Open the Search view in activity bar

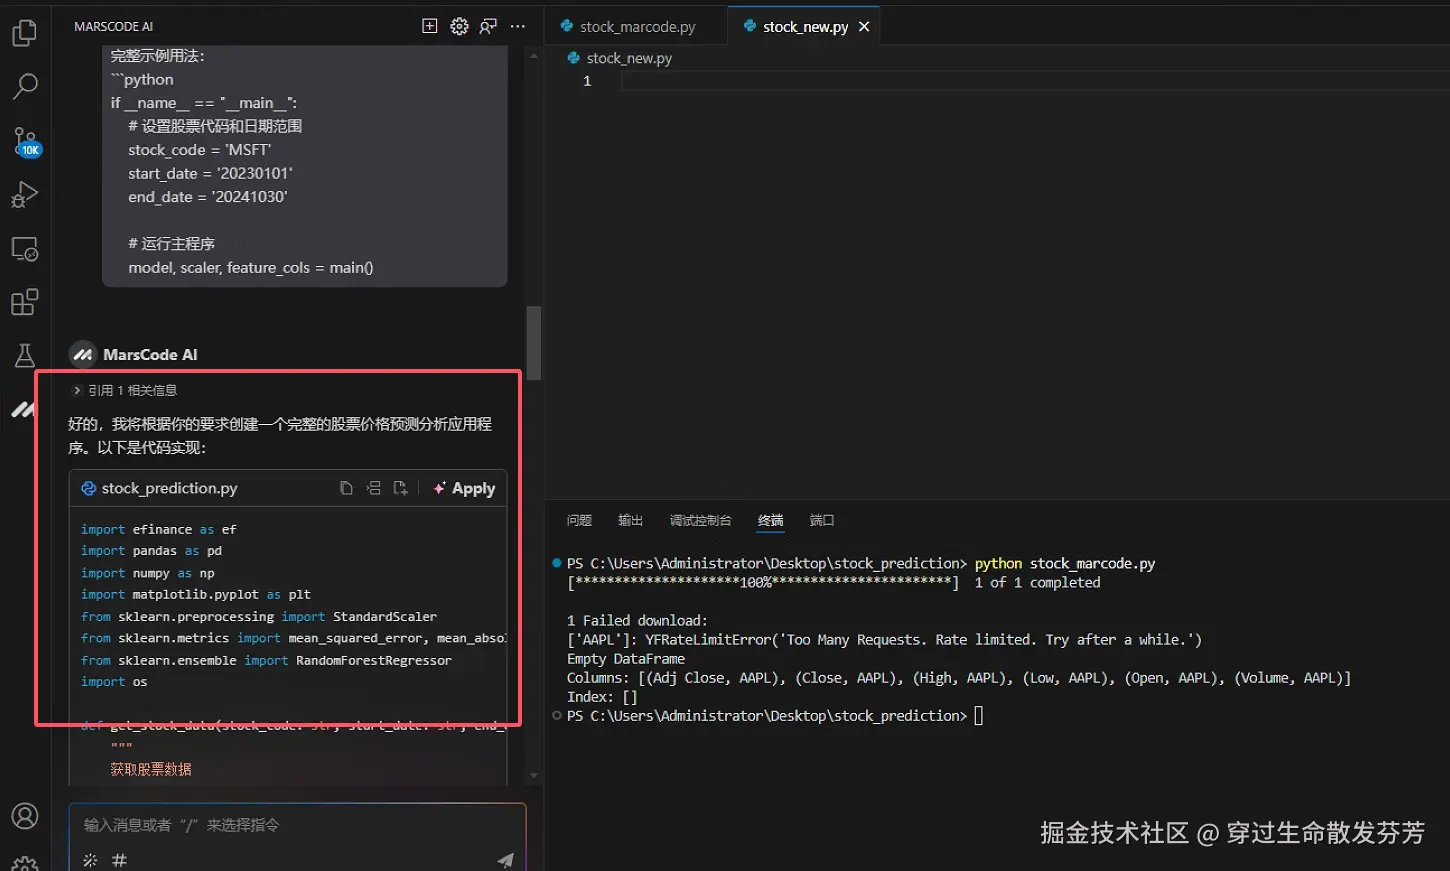click(25, 86)
